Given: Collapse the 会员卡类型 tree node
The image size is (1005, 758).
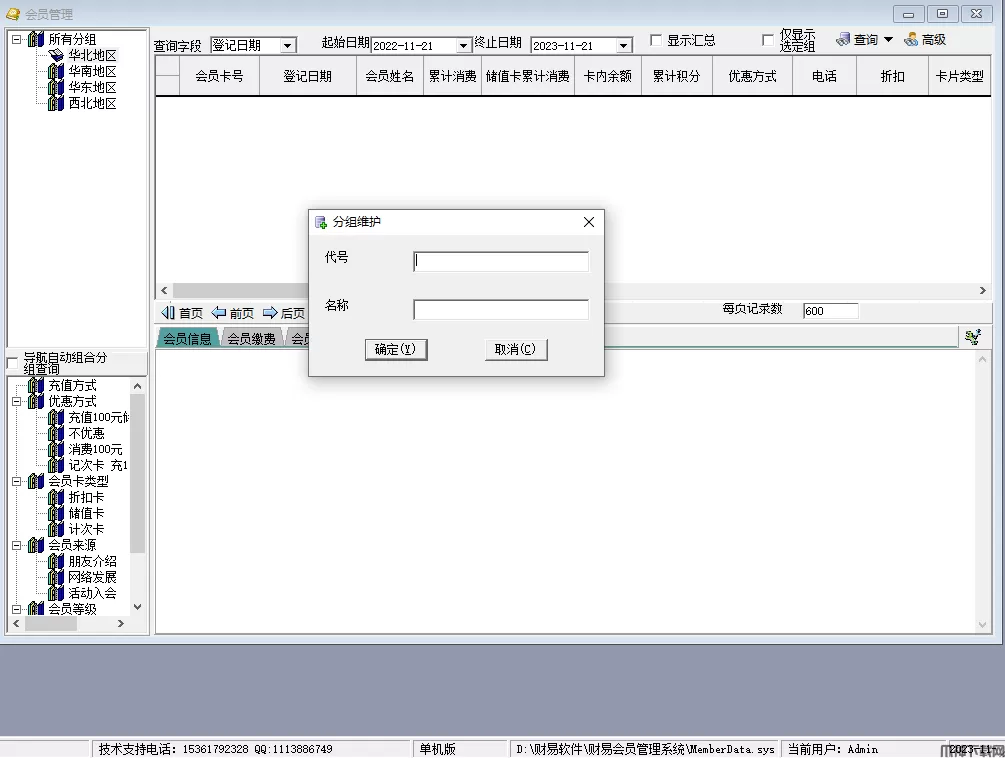Looking at the screenshot, I should point(17,482).
